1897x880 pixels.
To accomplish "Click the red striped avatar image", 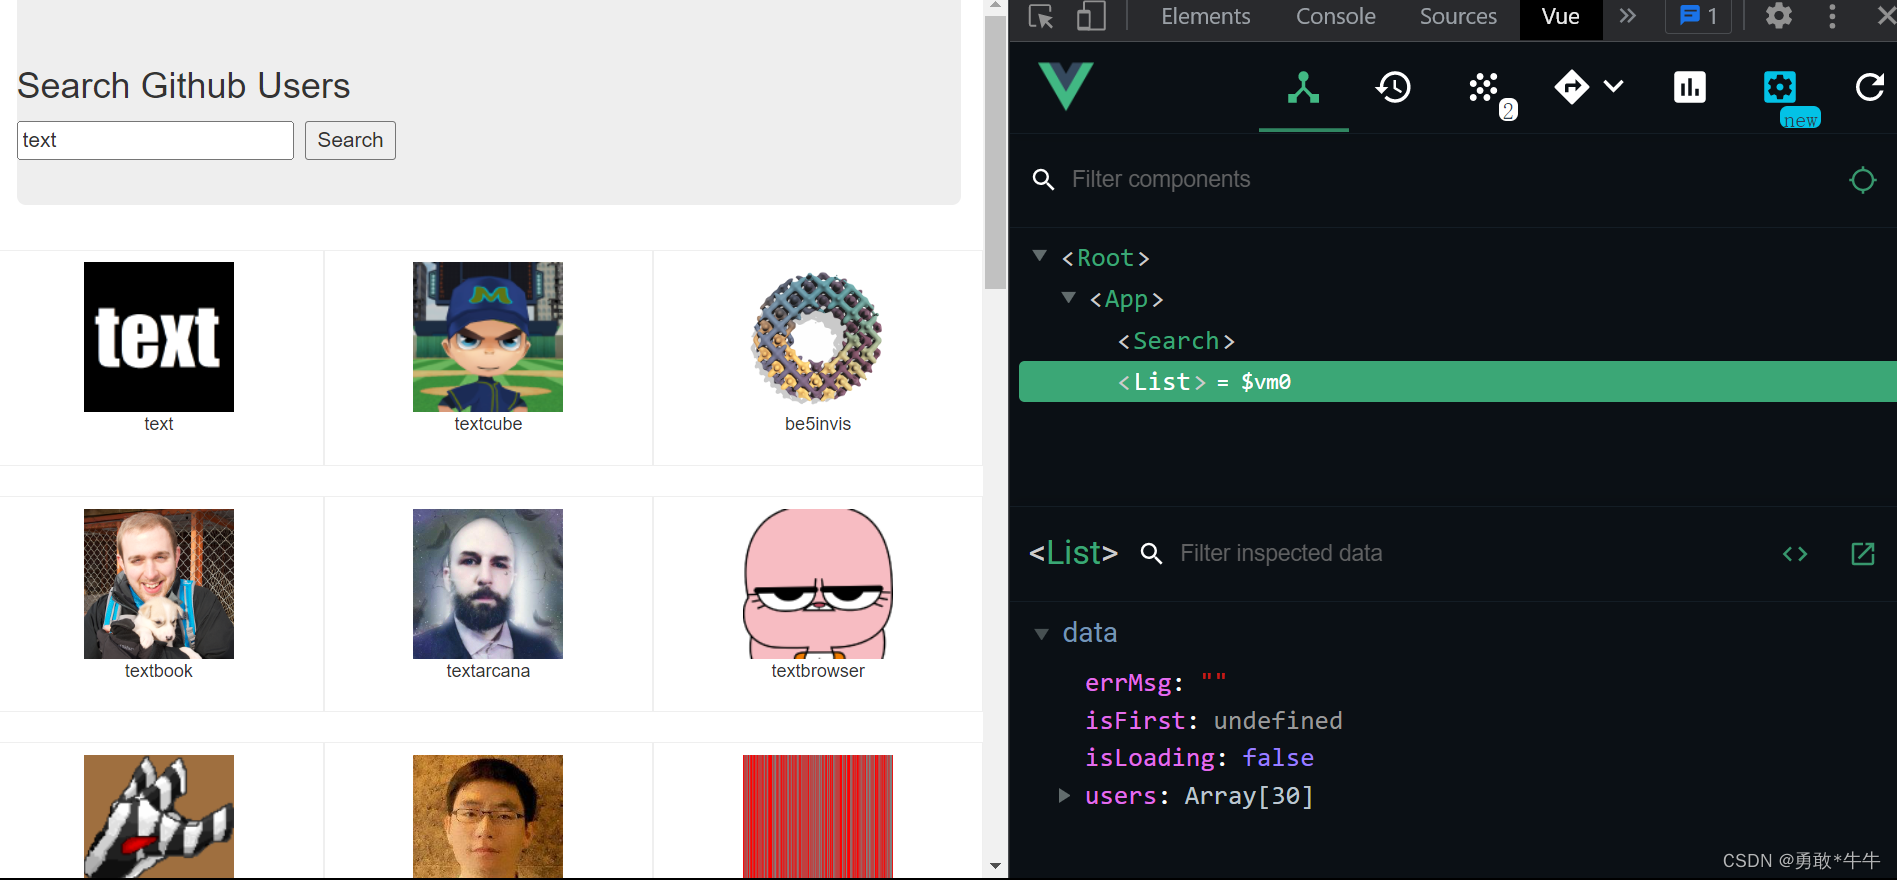I will click(818, 816).
